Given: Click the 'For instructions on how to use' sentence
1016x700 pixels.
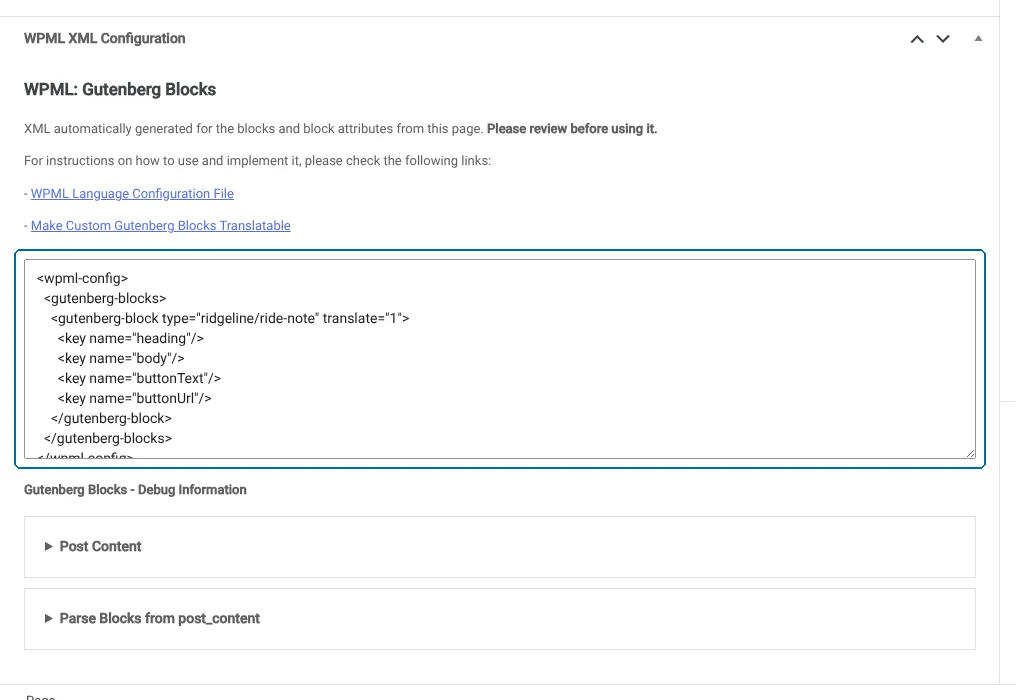Looking at the screenshot, I should [257, 161].
